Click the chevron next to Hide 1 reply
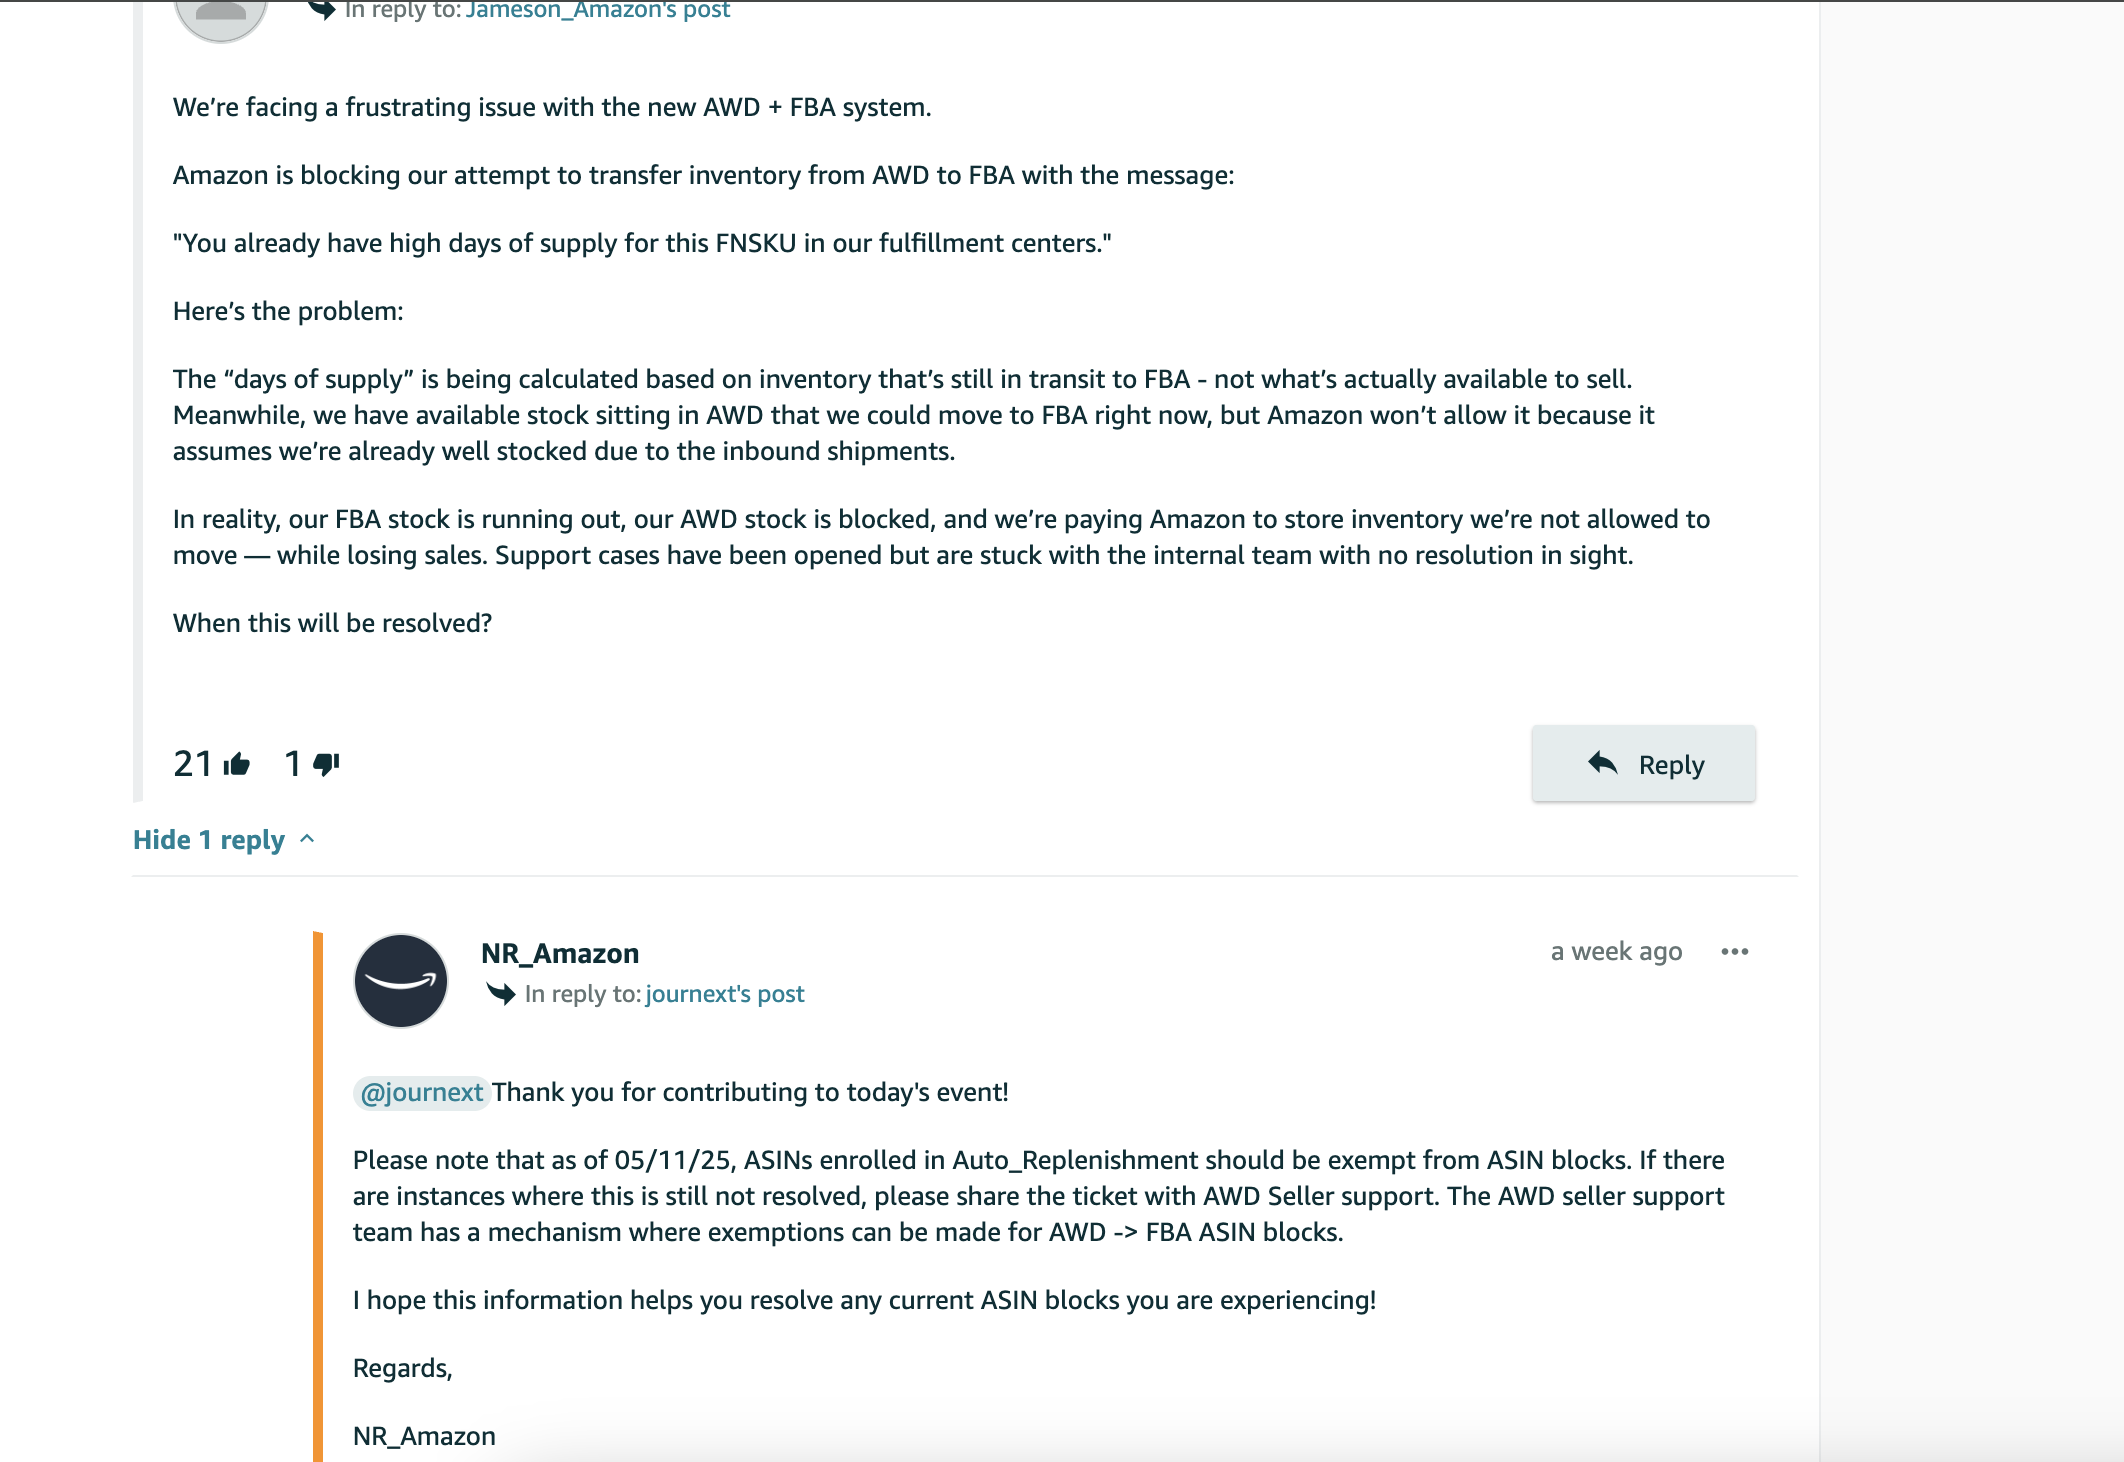2124x1462 pixels. (x=307, y=839)
